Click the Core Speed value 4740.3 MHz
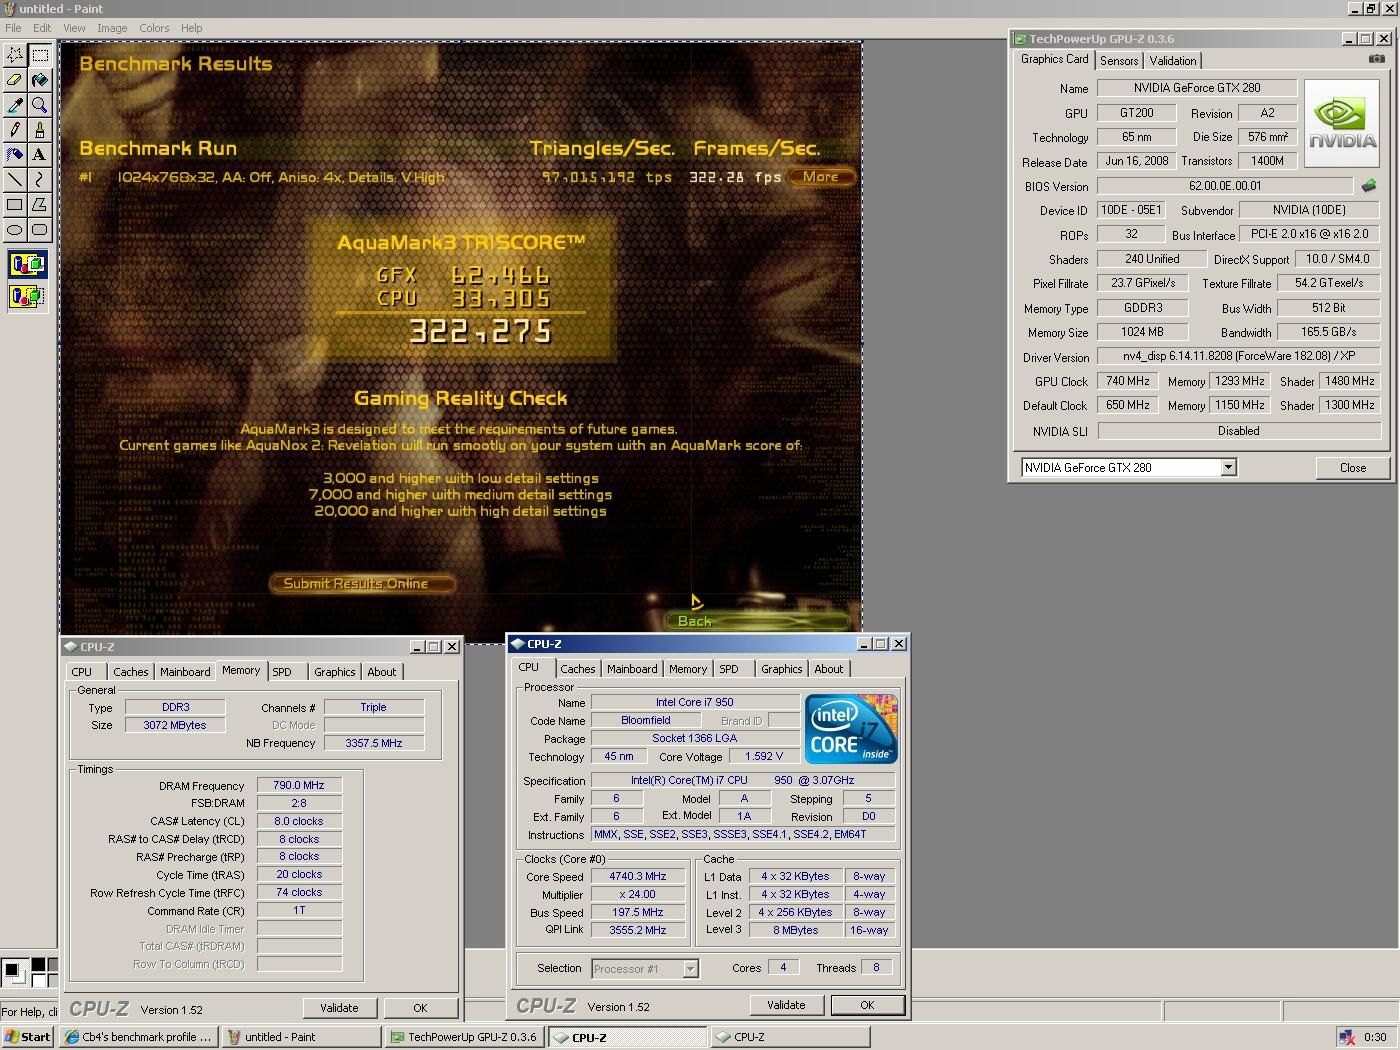The height and width of the screenshot is (1050, 1400). (638, 876)
